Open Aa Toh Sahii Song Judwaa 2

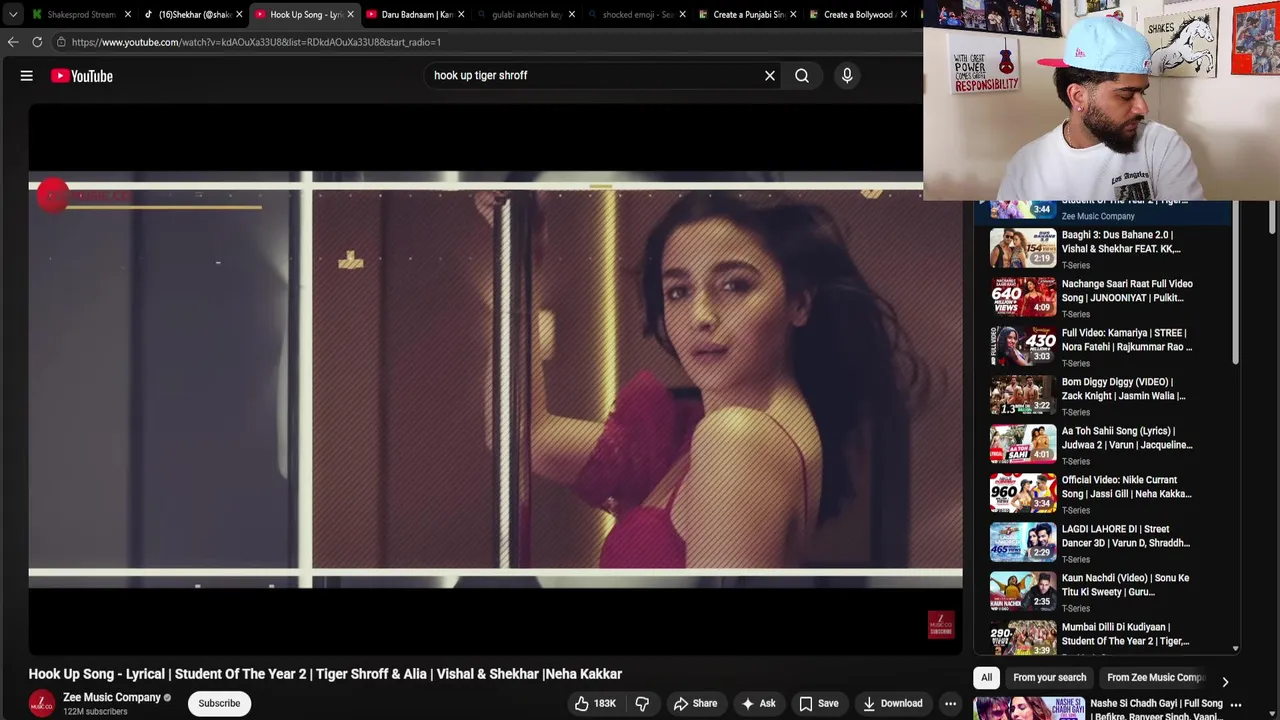tap(1127, 438)
